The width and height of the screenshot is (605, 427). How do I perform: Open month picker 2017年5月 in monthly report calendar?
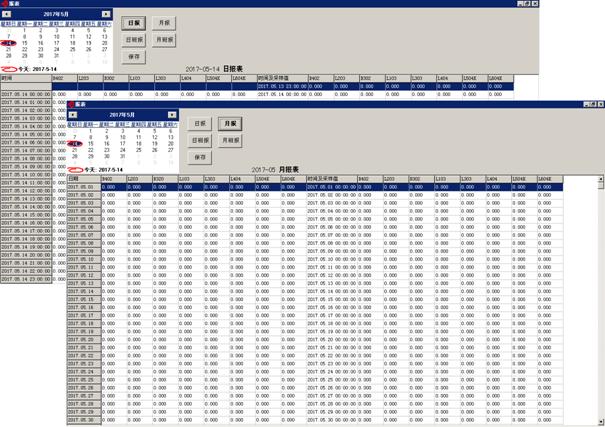122,115
